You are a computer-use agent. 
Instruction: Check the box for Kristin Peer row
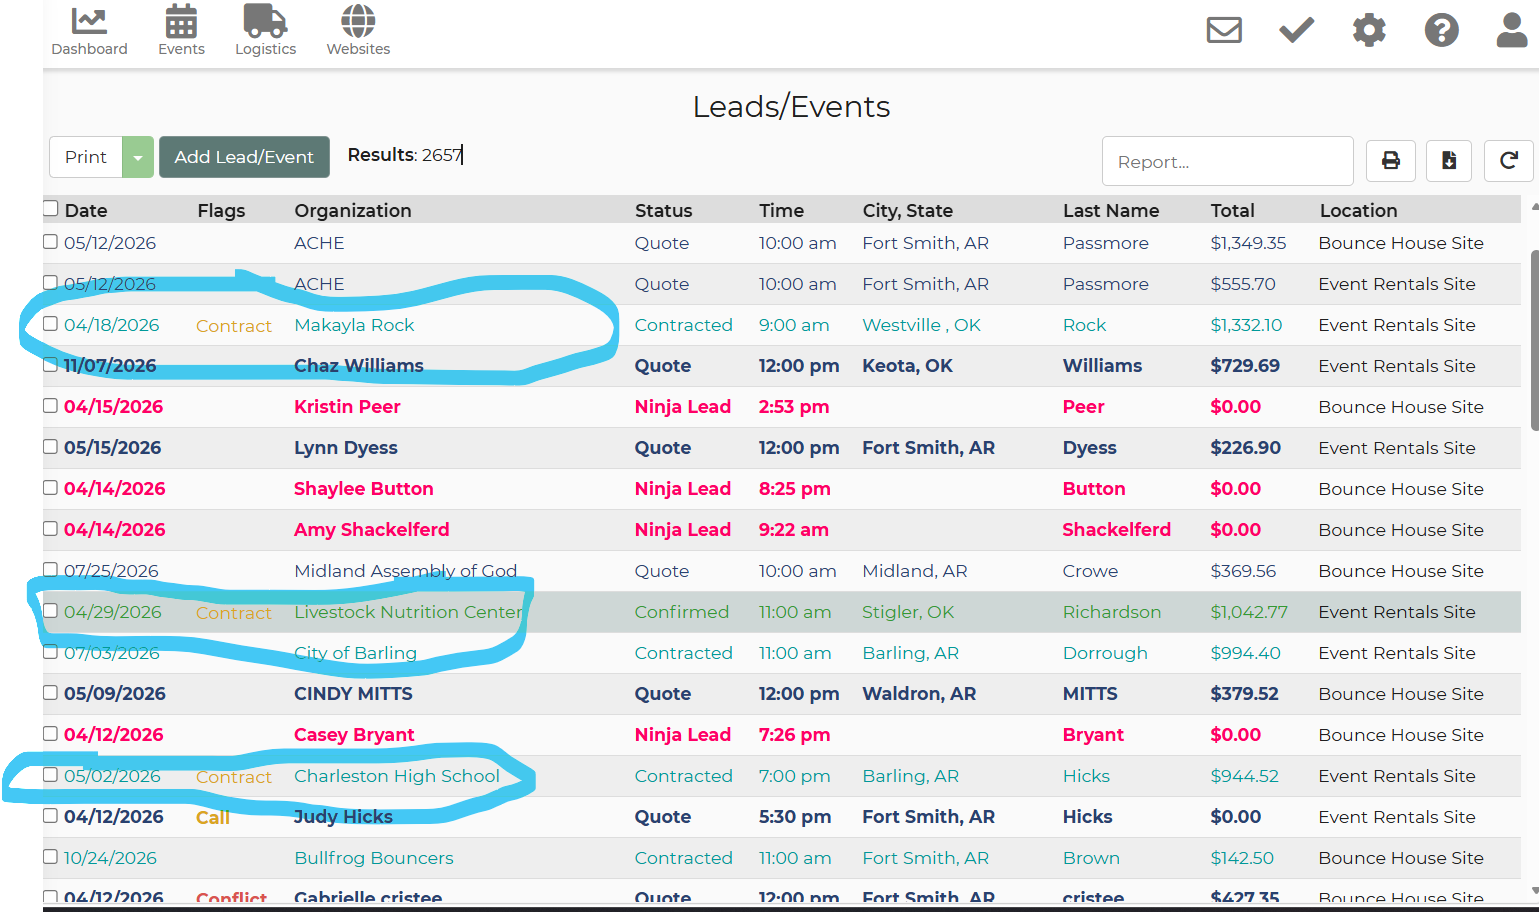50,405
